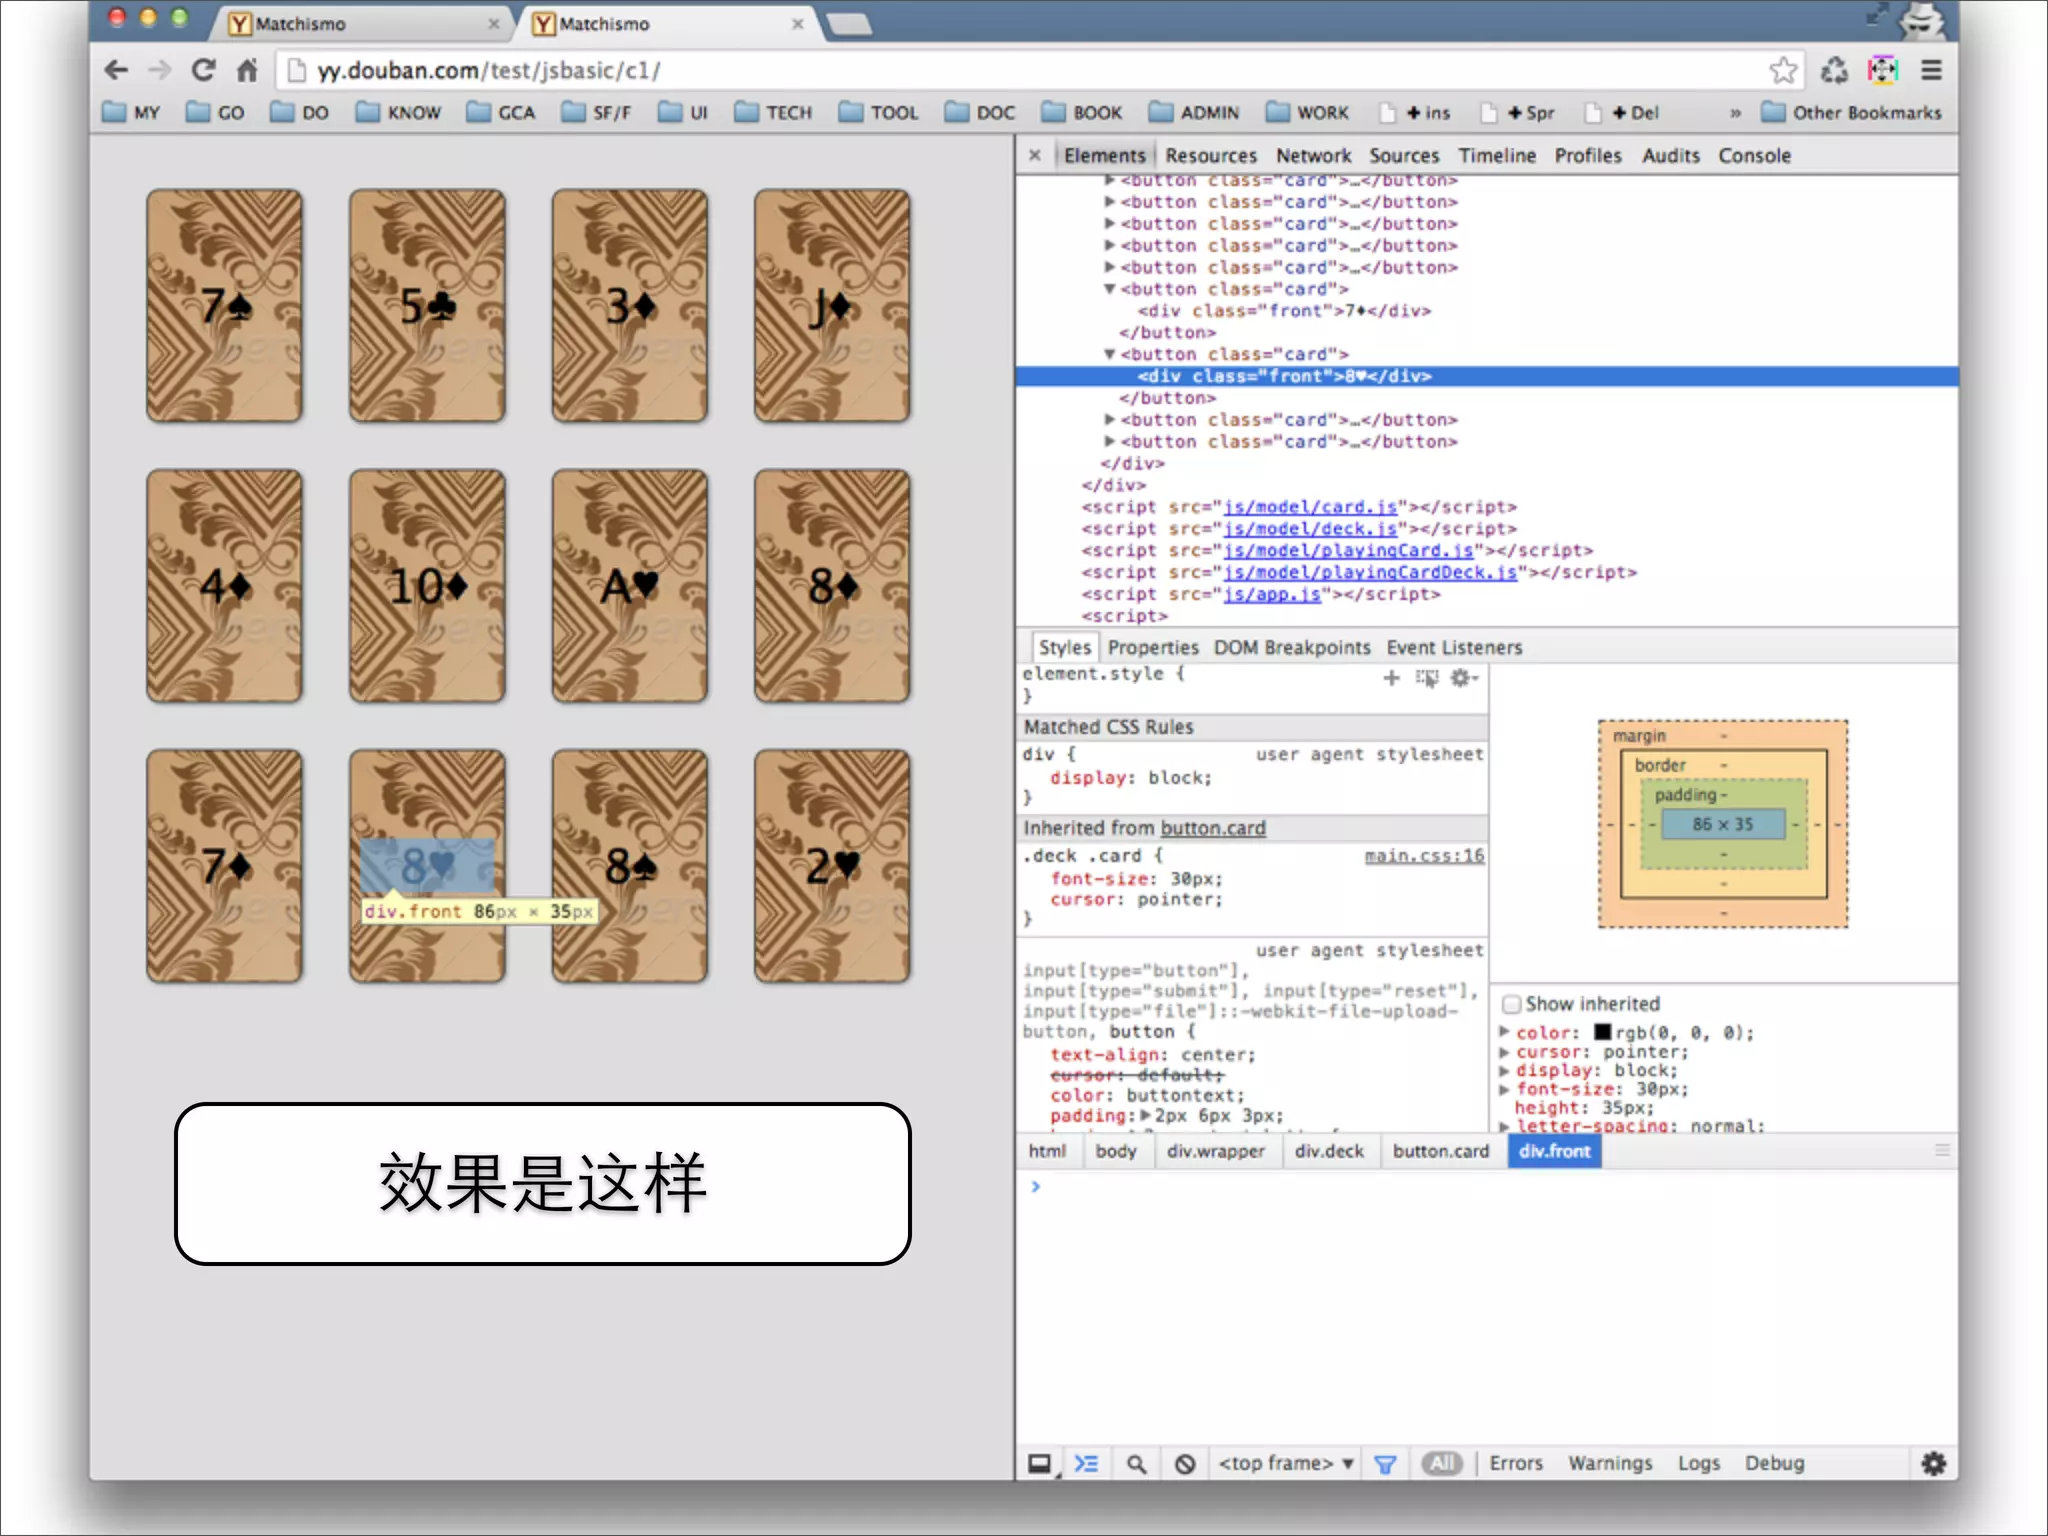Open the top frame dropdown
Image resolution: width=2048 pixels, height=1536 pixels.
point(1285,1464)
